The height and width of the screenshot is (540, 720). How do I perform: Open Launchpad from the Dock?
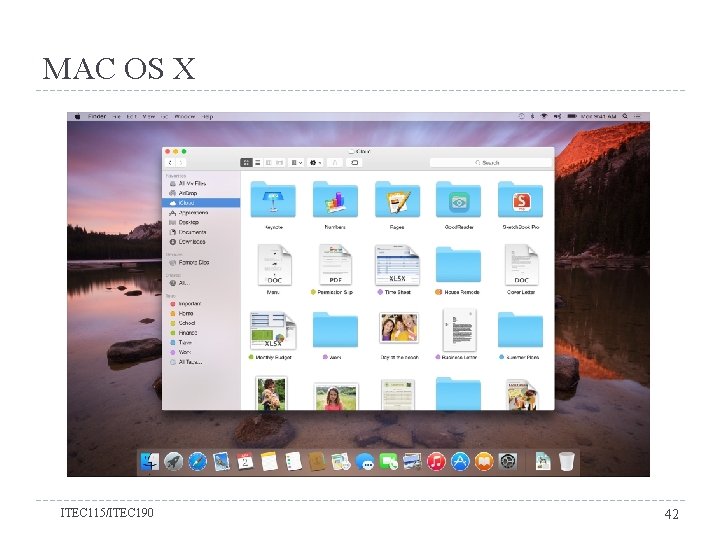click(x=173, y=461)
